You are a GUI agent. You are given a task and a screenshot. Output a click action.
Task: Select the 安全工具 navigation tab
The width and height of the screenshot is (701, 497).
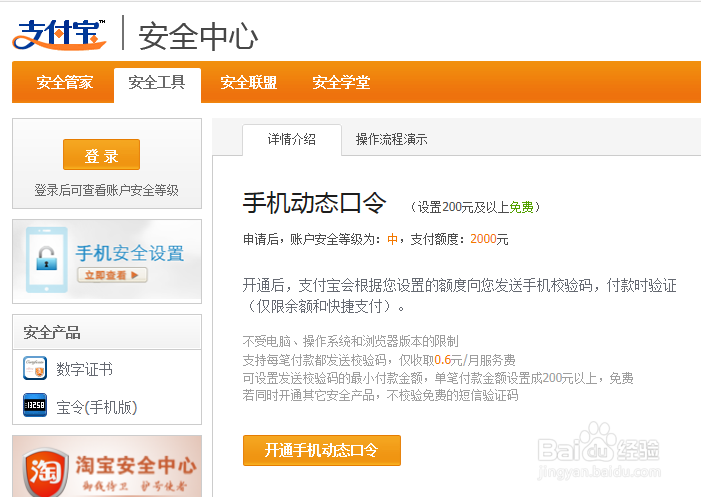[x=157, y=83]
